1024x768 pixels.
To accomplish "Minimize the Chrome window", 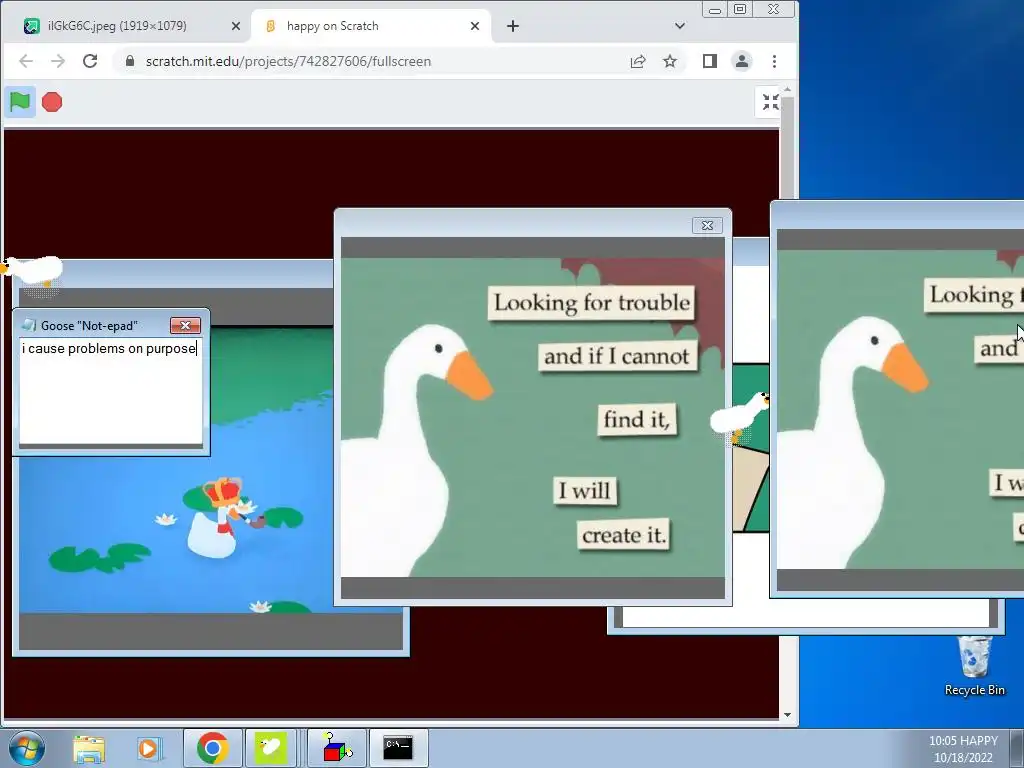I will (x=714, y=9).
